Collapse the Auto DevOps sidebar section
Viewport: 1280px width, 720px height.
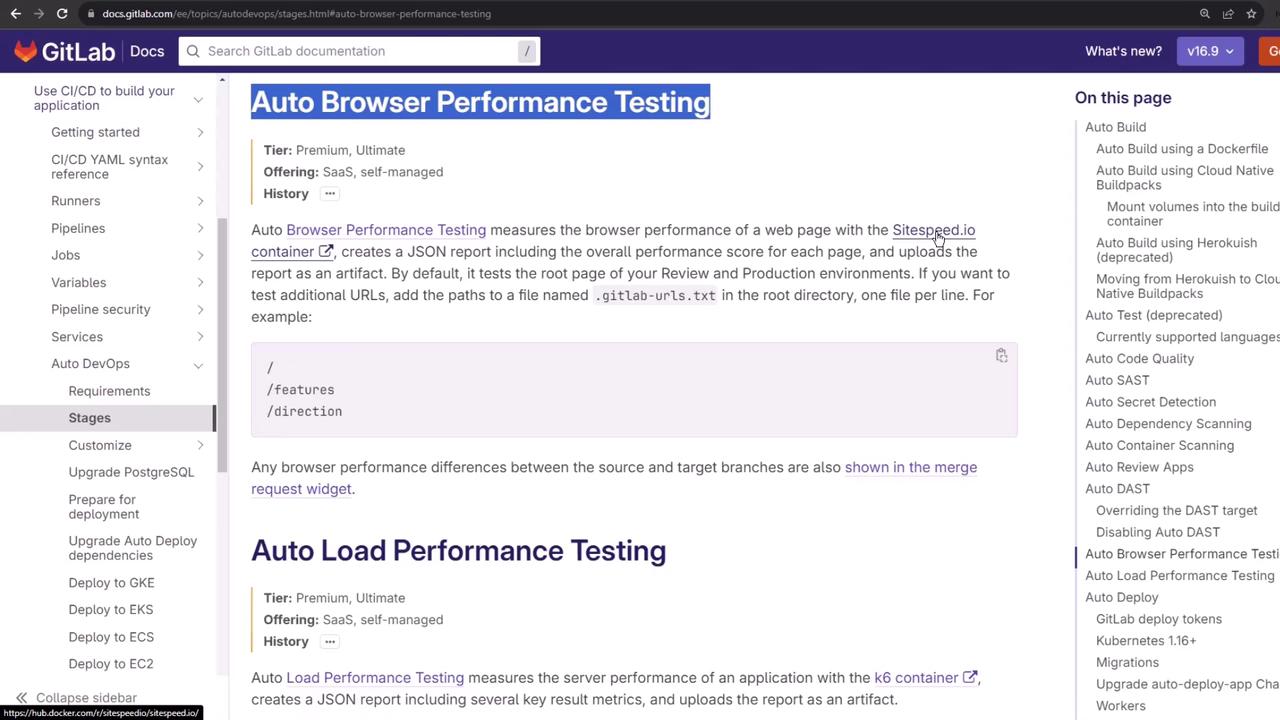click(x=198, y=365)
